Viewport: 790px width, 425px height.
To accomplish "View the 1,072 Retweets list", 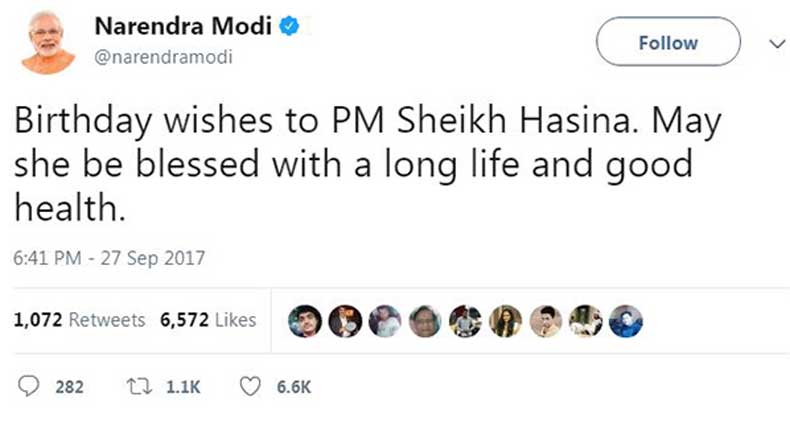I will coord(79,320).
